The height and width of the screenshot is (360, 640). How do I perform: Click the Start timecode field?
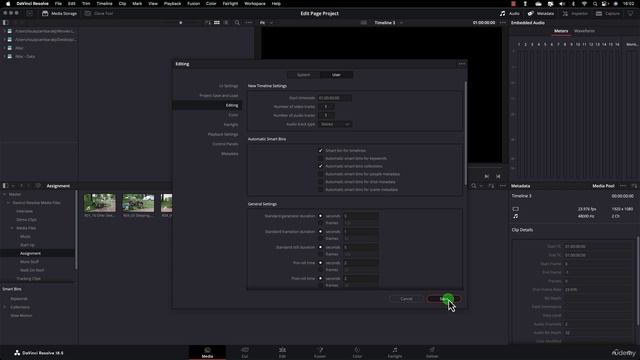[334, 98]
